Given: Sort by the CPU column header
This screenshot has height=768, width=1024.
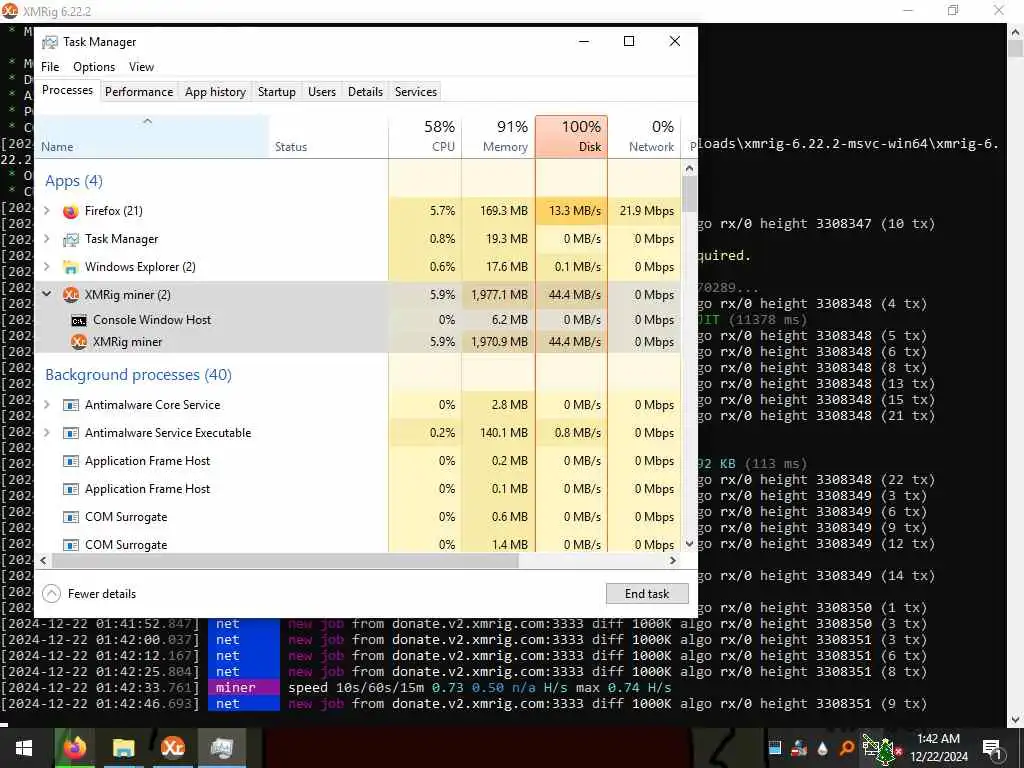Looking at the screenshot, I should coord(425,137).
